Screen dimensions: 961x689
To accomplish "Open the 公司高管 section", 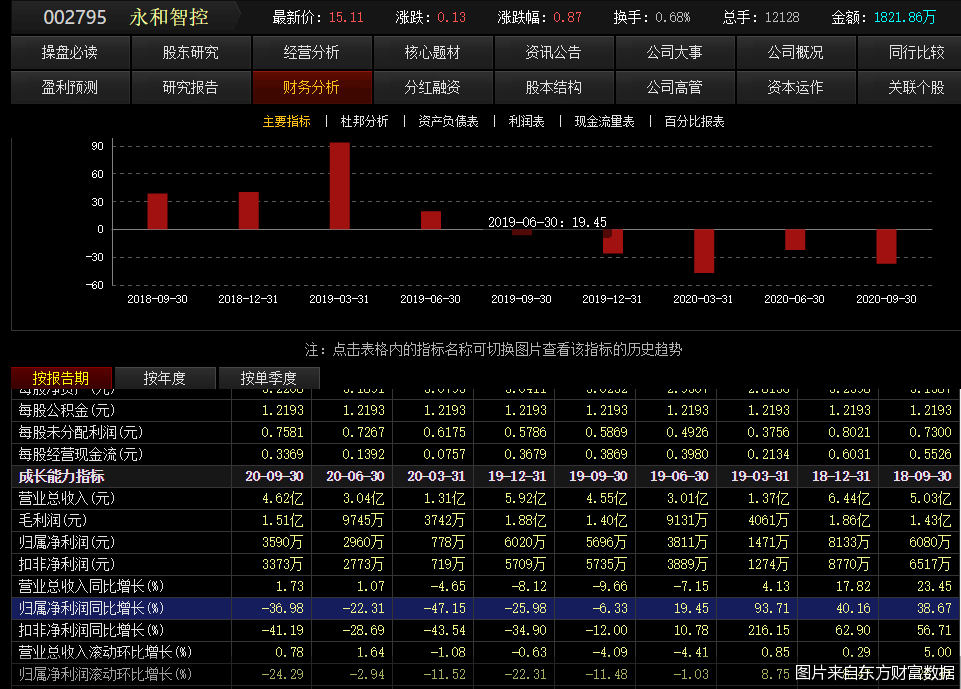I will (674, 88).
